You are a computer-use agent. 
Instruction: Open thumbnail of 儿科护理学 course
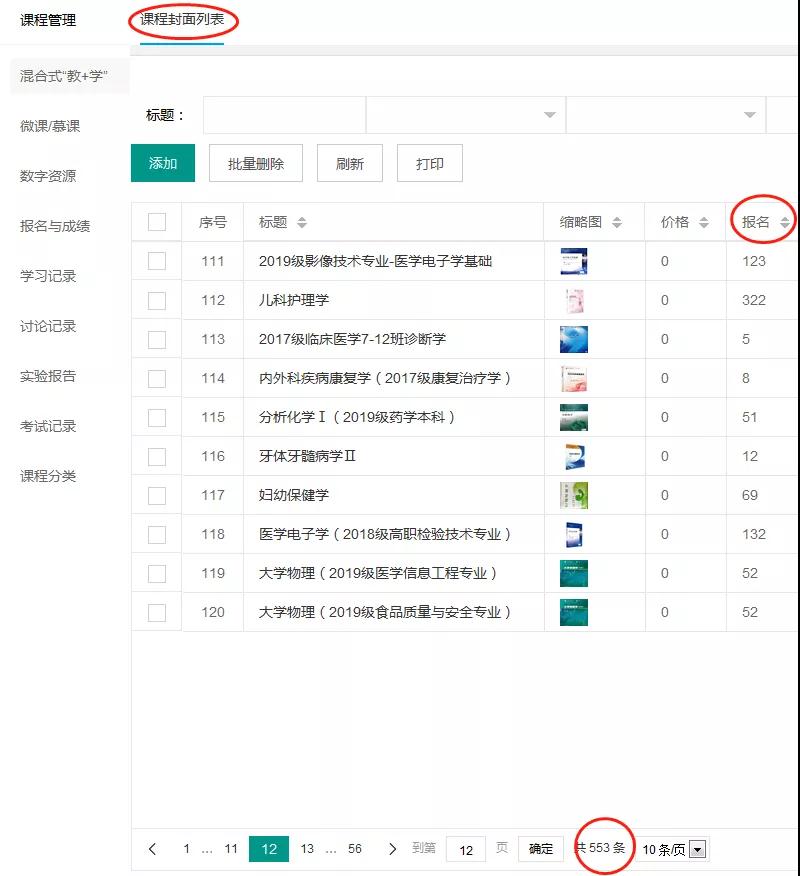pyautogui.click(x=574, y=300)
